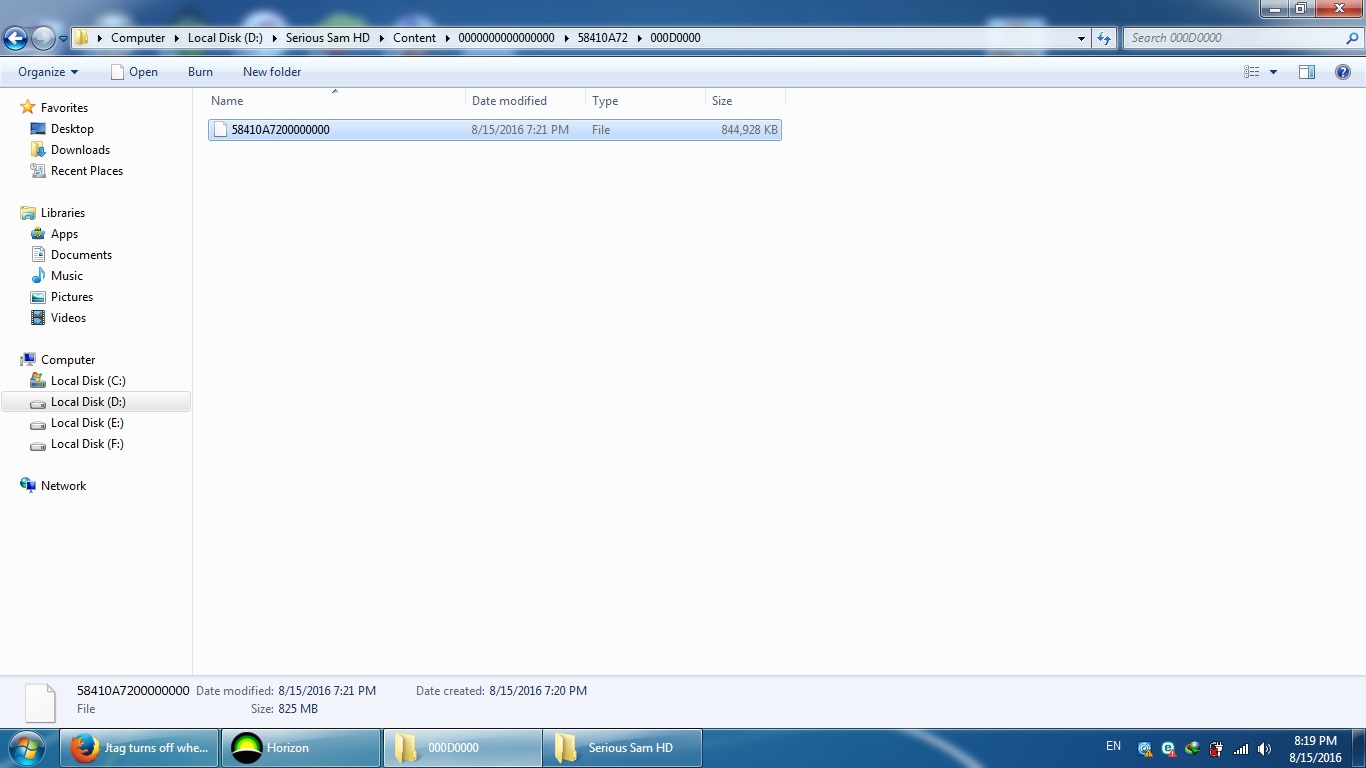This screenshot has height=768, width=1366.
Task: Click the Help question mark icon
Action: tap(1343, 72)
